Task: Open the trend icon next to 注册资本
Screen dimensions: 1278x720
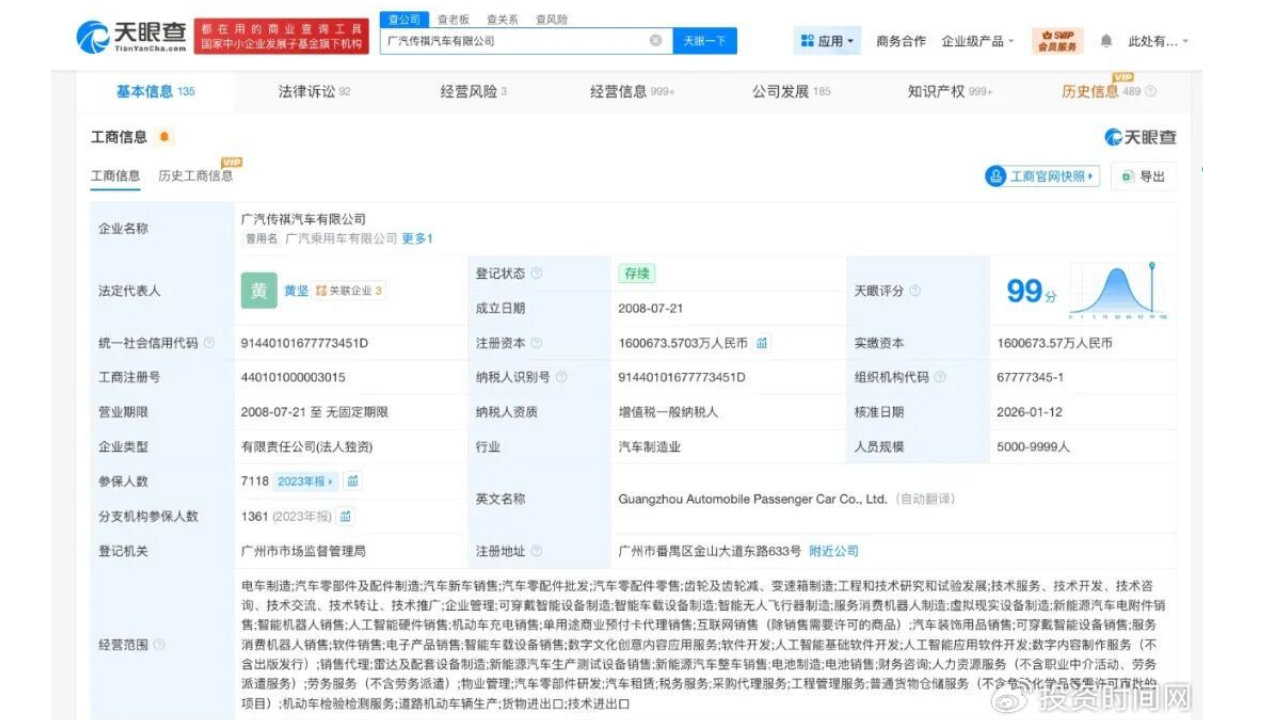Action: point(763,341)
